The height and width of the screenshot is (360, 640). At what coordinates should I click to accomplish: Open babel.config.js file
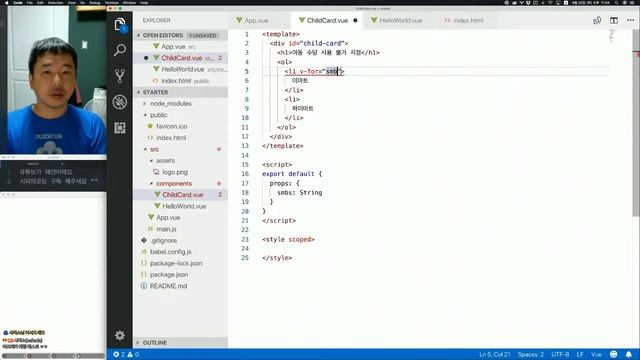[171, 252]
